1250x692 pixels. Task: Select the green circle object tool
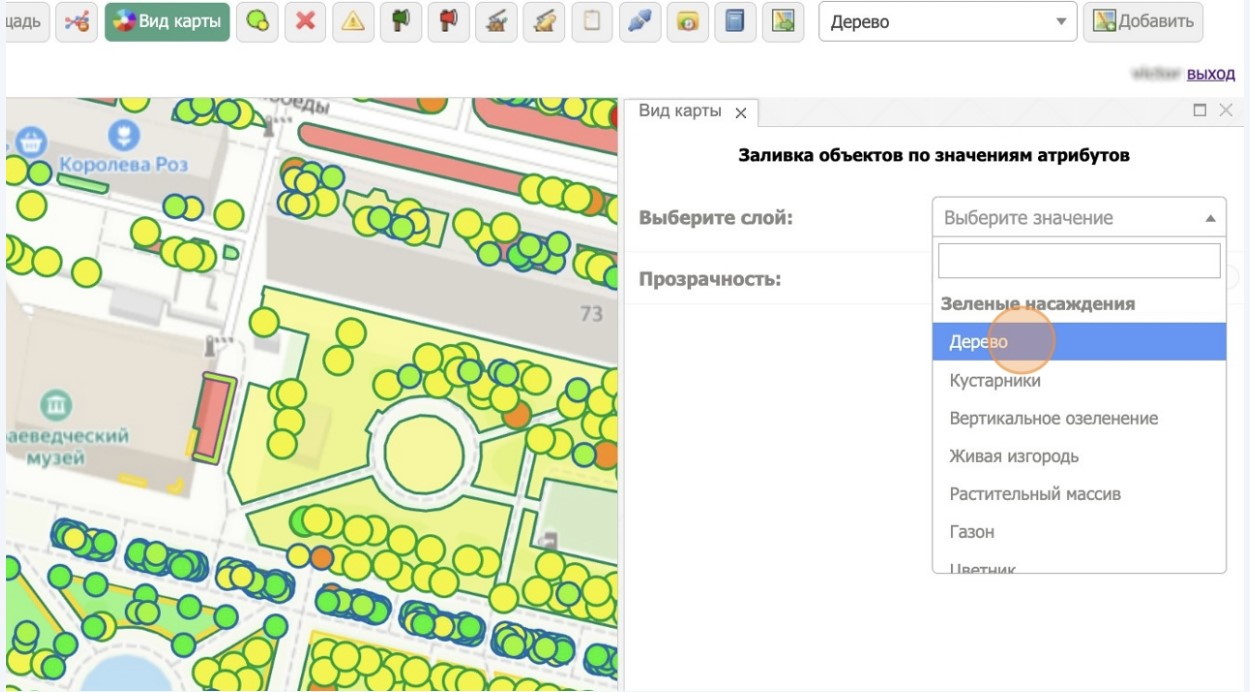[x=257, y=22]
